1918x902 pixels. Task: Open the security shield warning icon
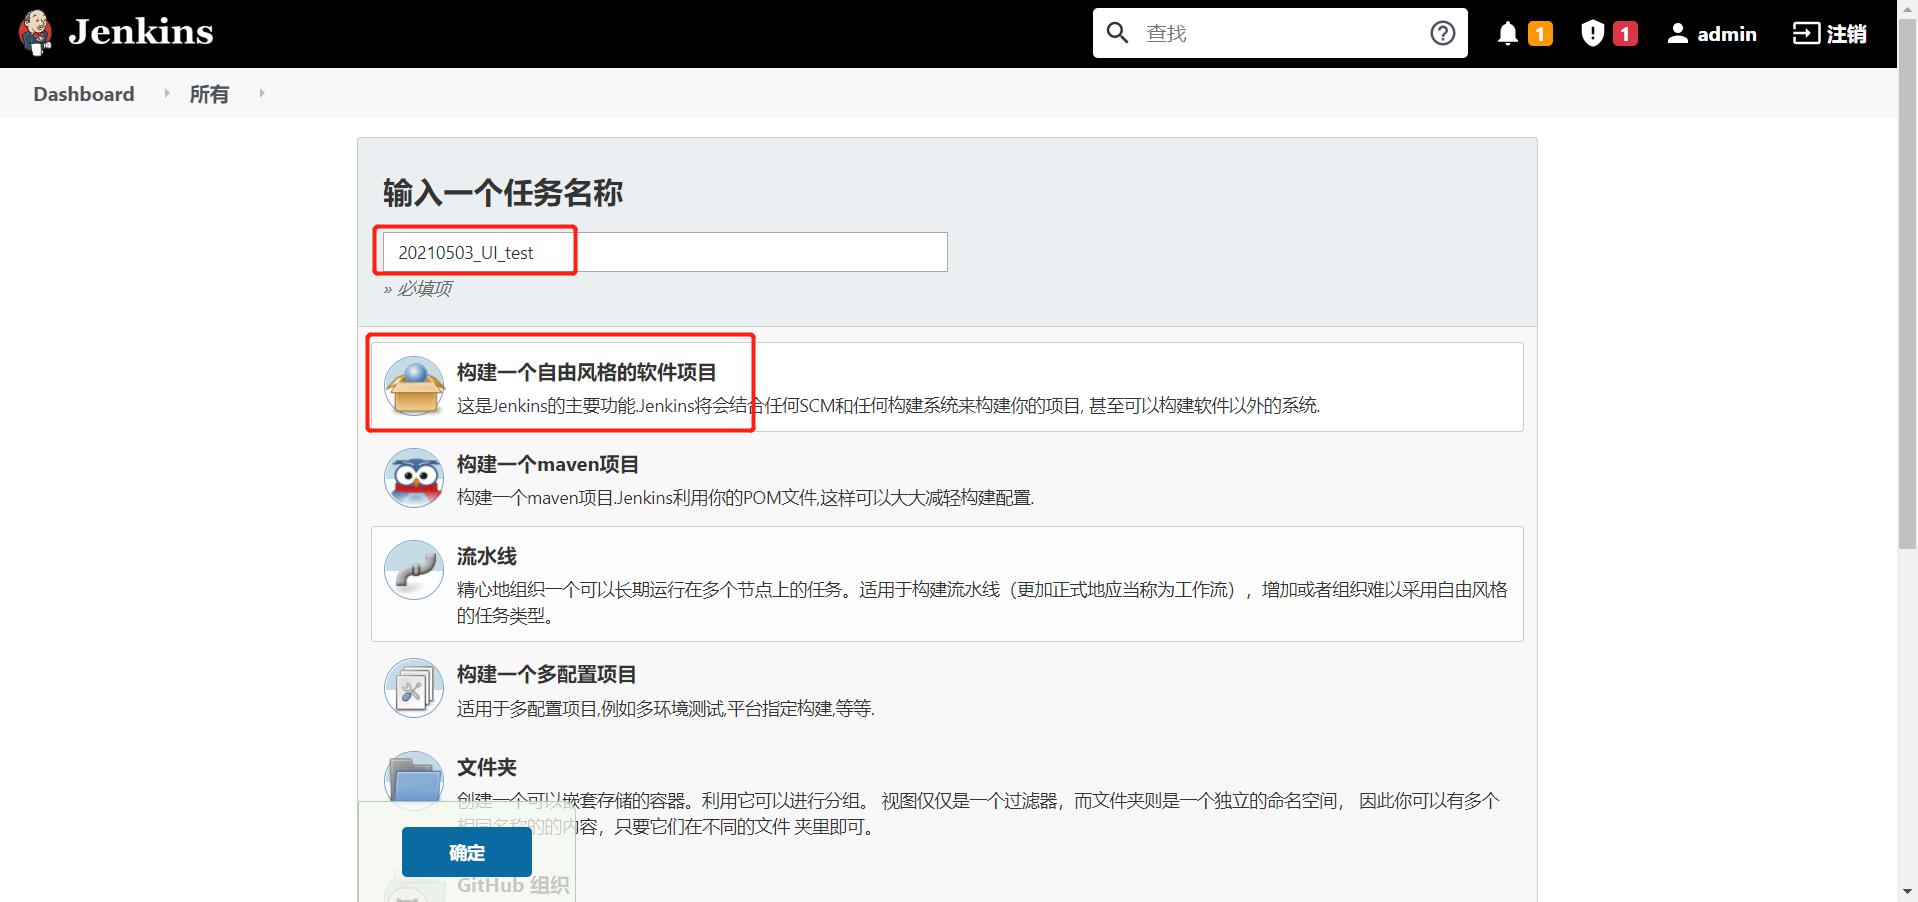[1593, 34]
